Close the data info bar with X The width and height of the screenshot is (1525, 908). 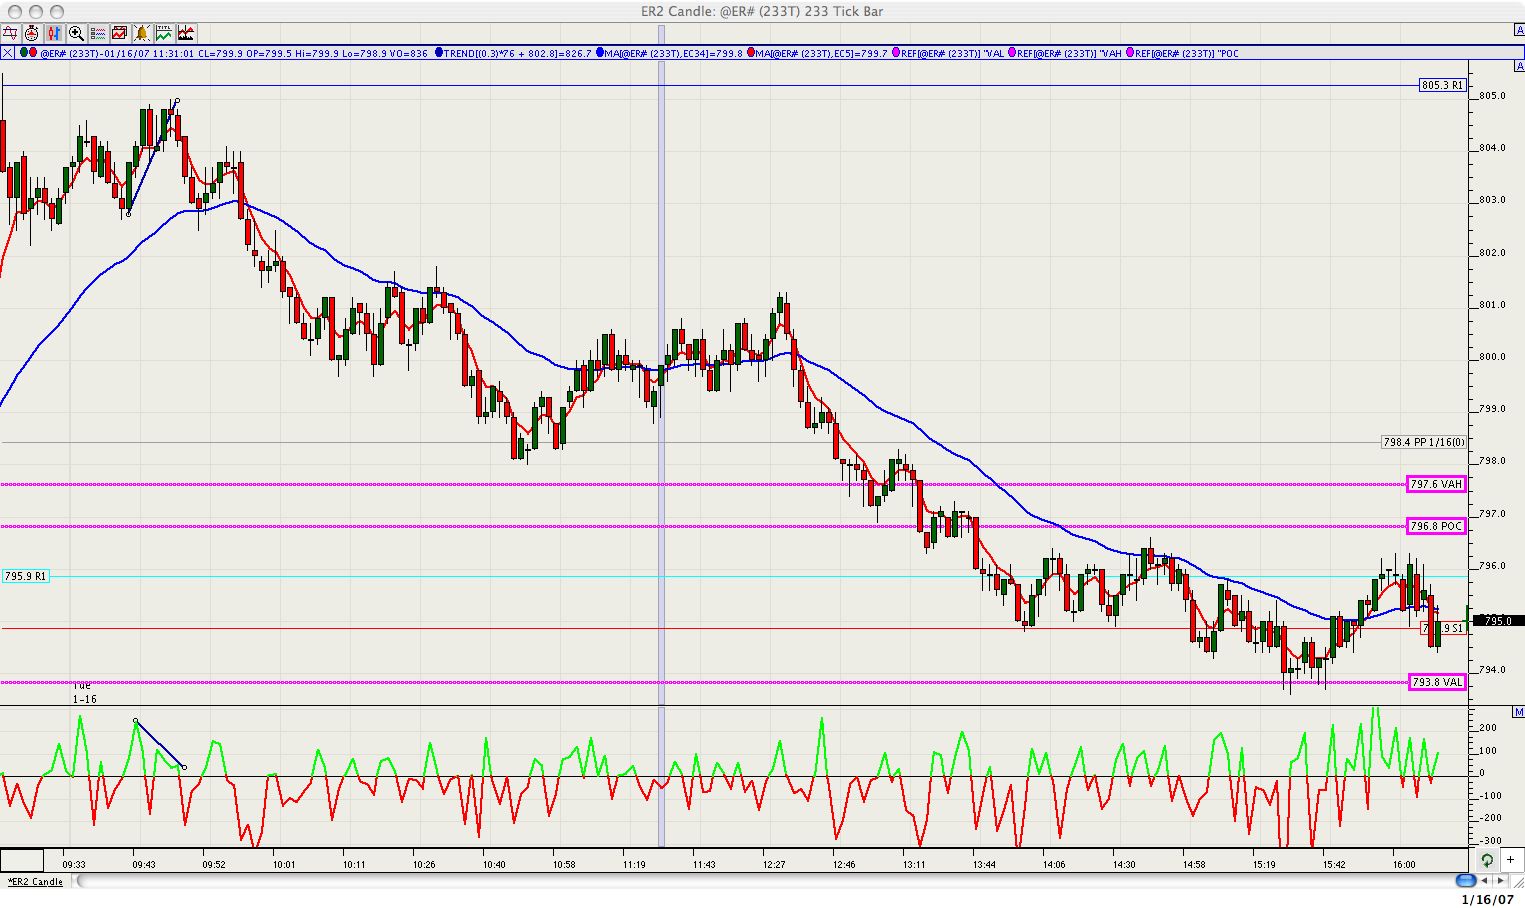pyautogui.click(x=7, y=53)
